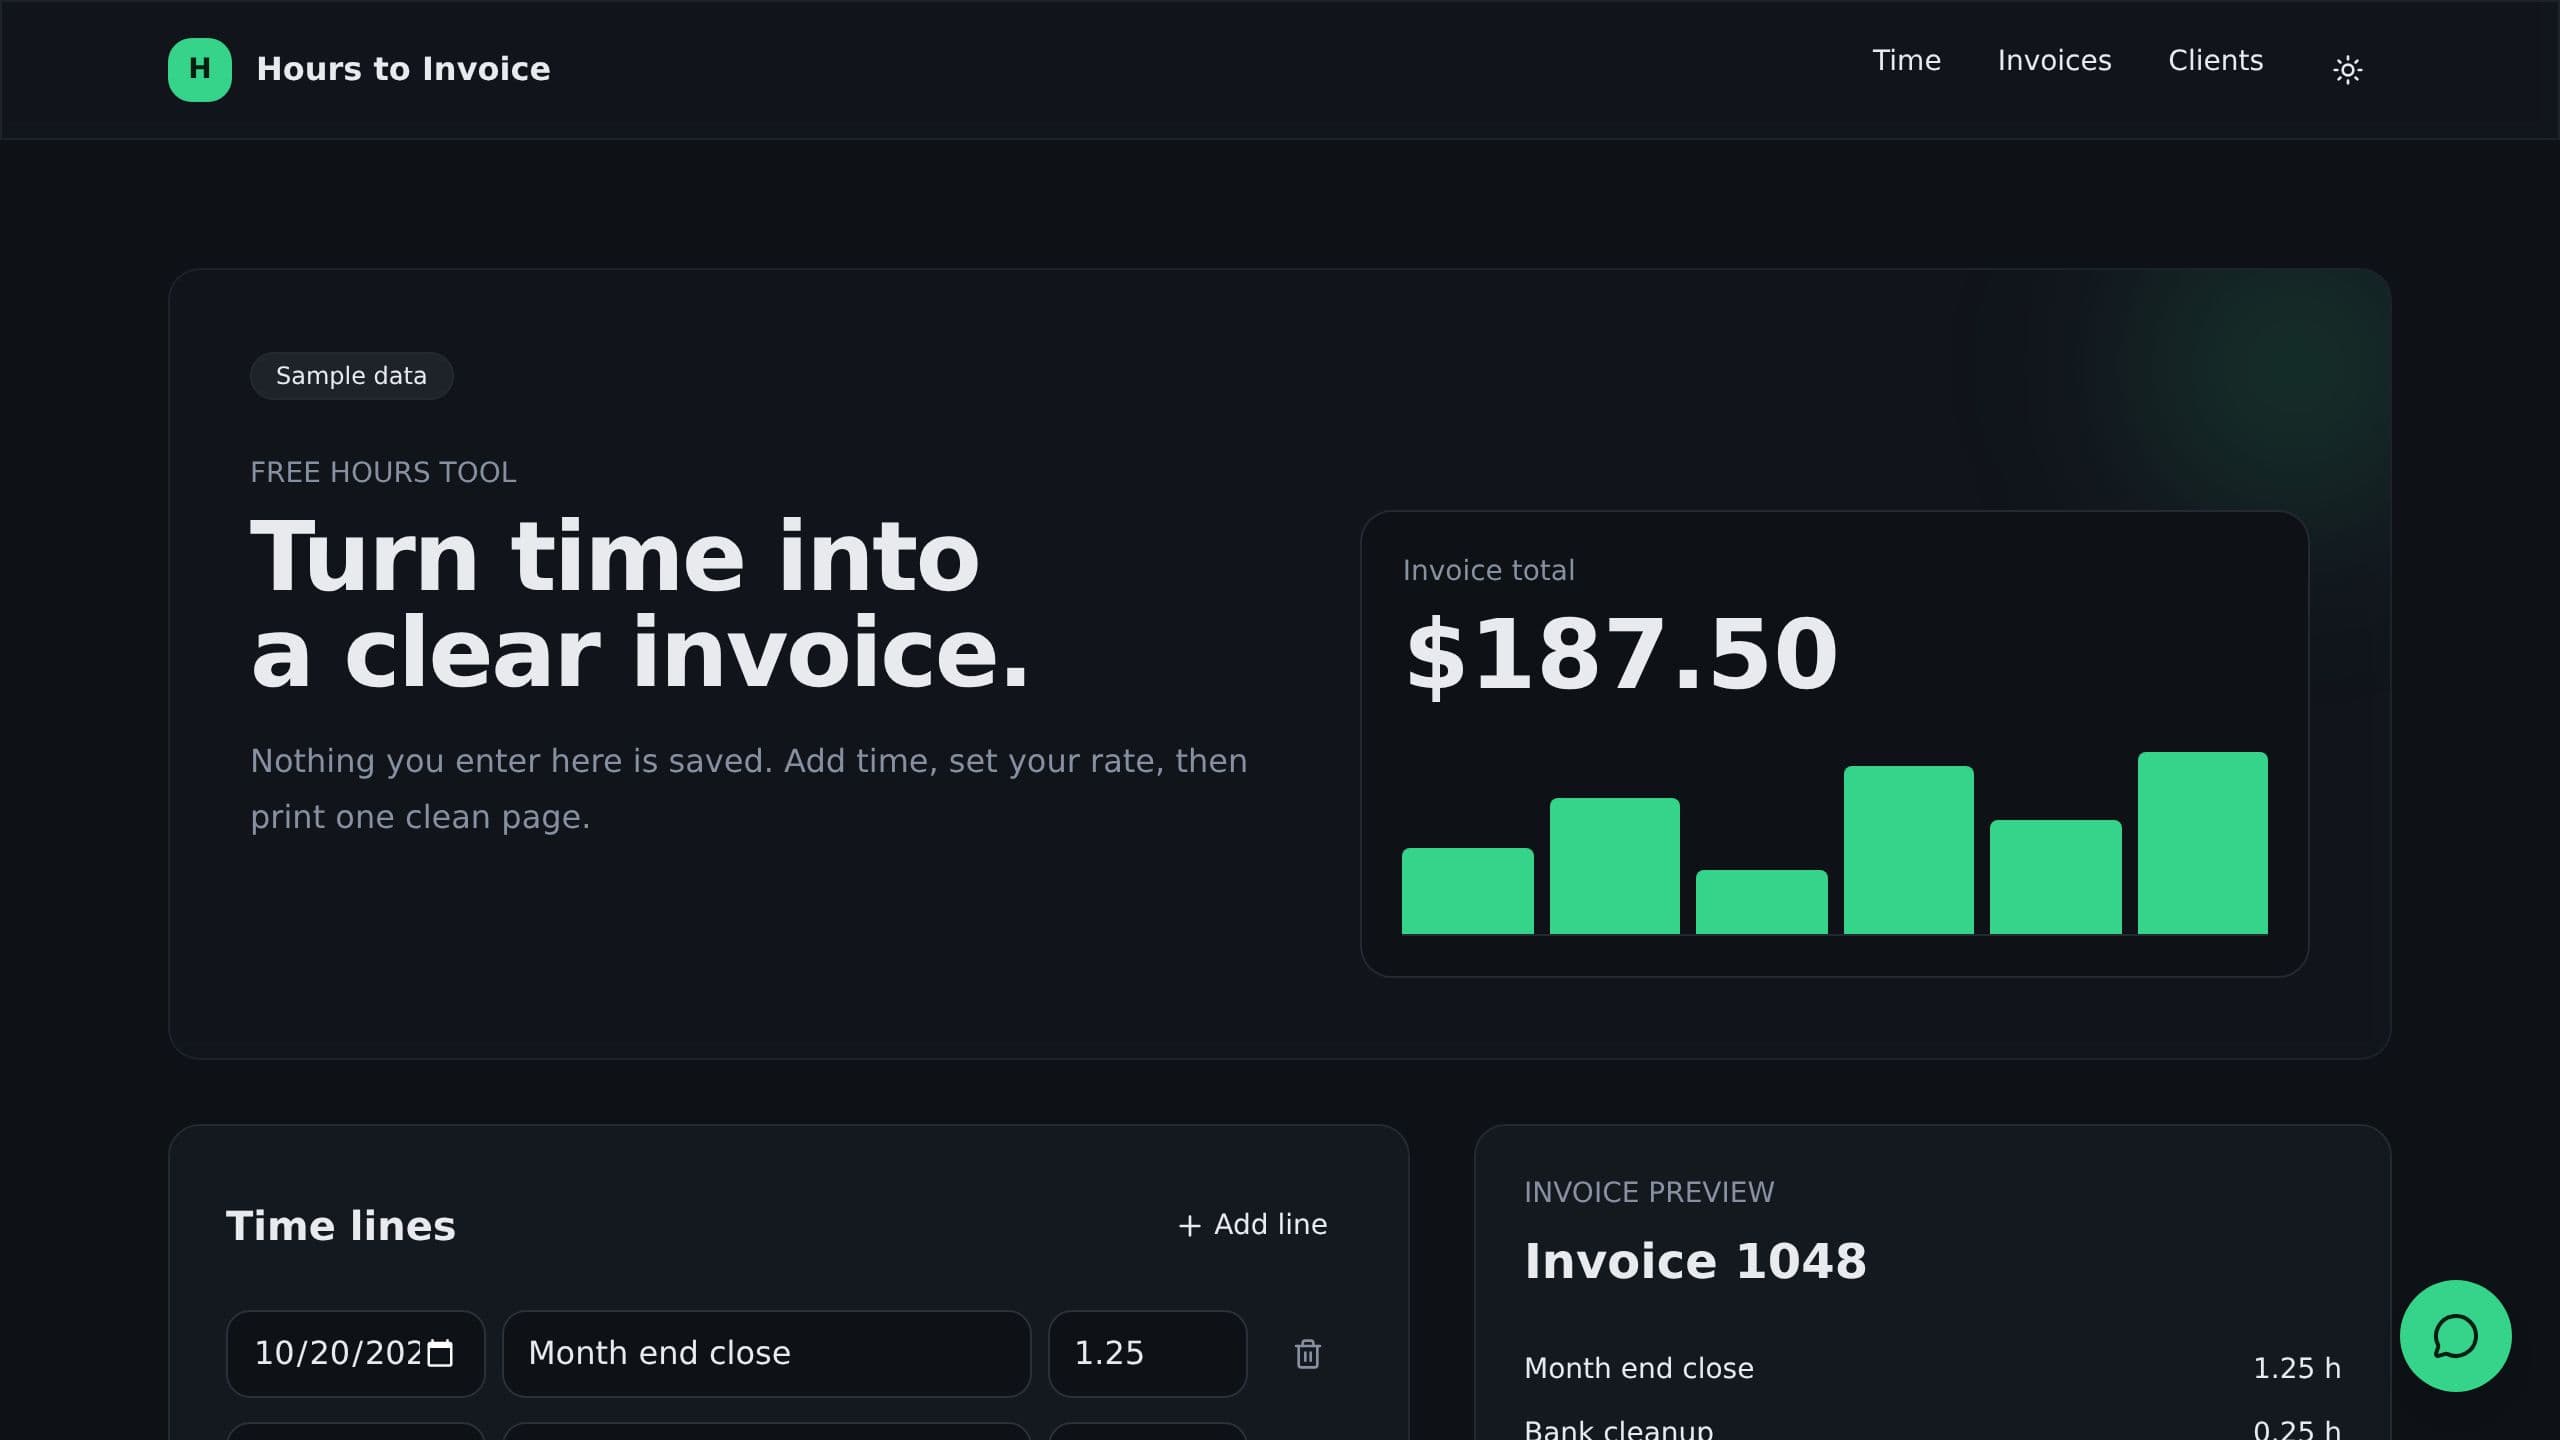
Task: Go to the Invoices nav item
Action: (2054, 61)
